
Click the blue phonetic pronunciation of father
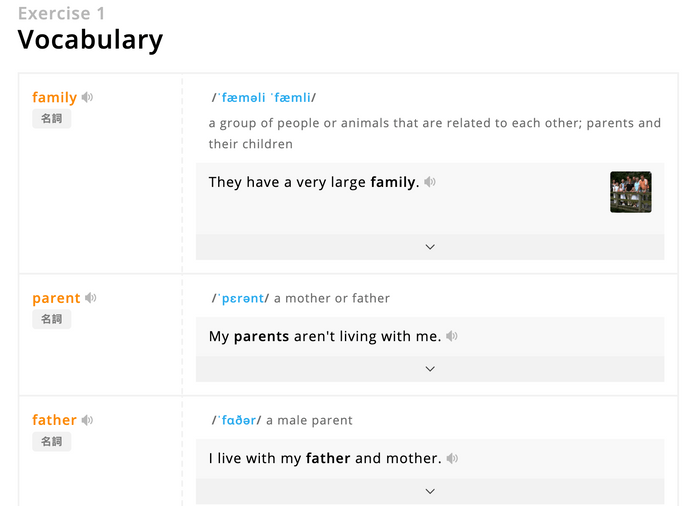[237, 420]
